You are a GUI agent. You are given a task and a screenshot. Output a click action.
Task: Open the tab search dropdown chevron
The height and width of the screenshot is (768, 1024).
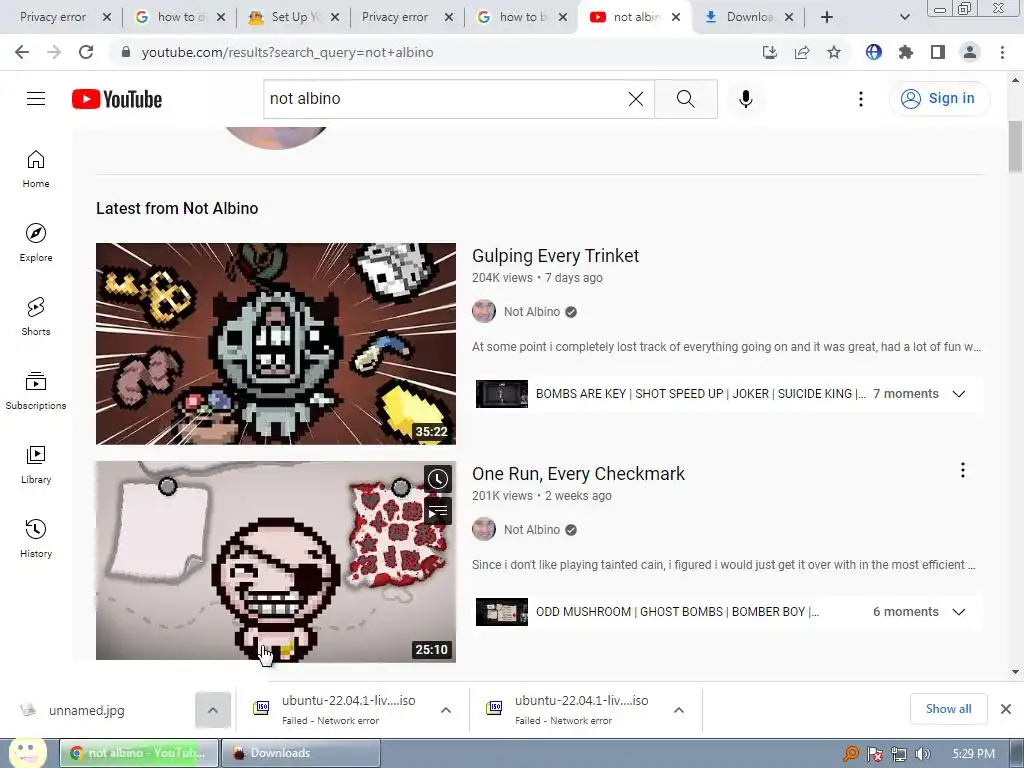point(904,17)
